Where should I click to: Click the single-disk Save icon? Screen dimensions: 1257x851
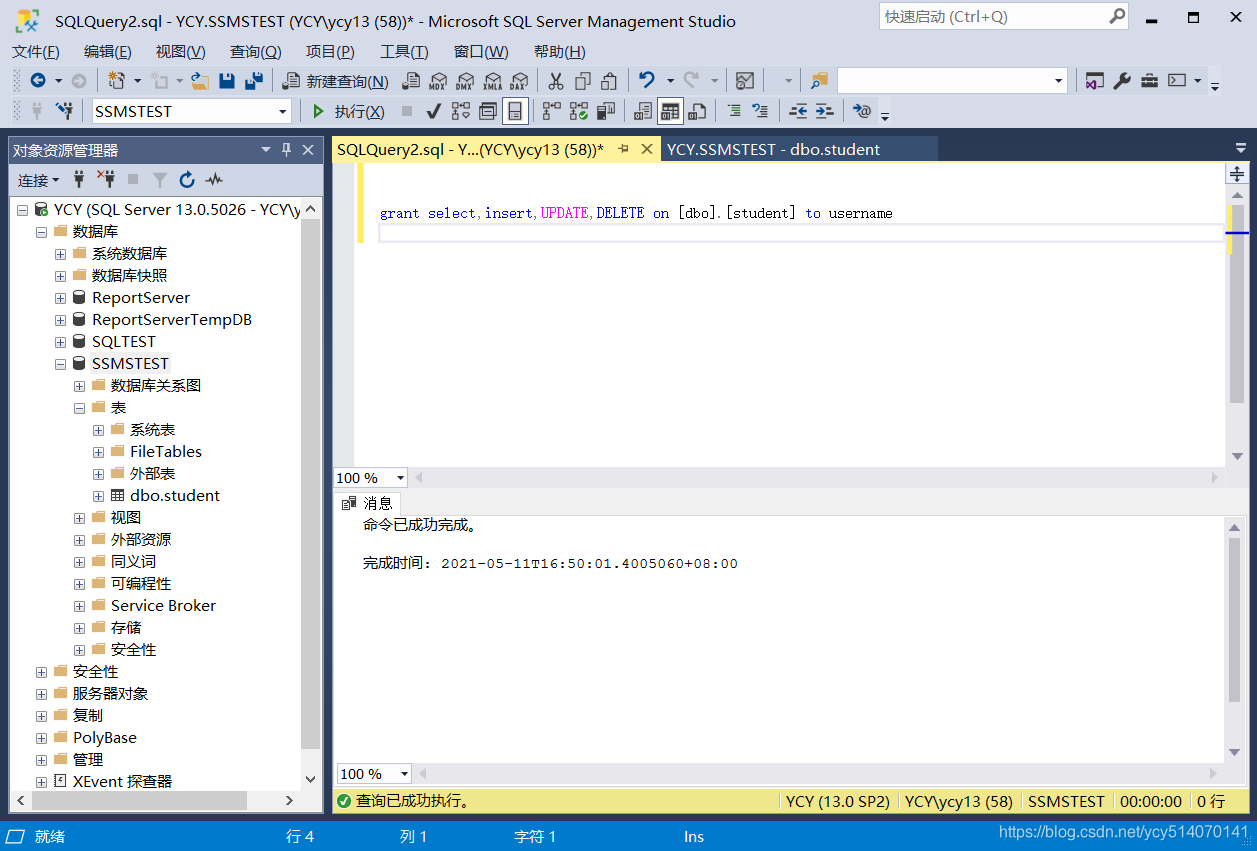[226, 81]
